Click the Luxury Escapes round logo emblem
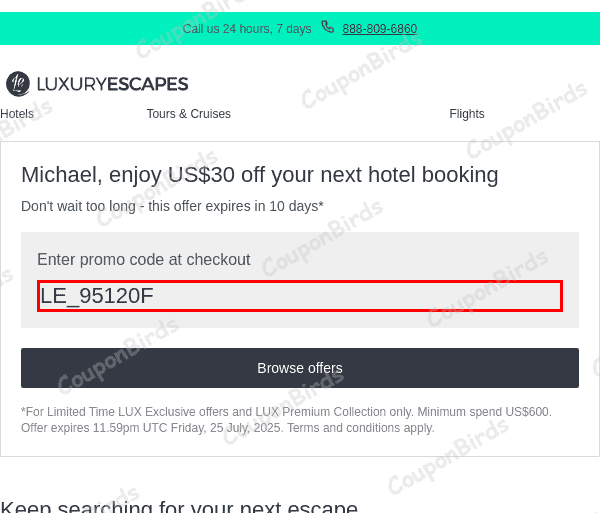 pos(17,84)
